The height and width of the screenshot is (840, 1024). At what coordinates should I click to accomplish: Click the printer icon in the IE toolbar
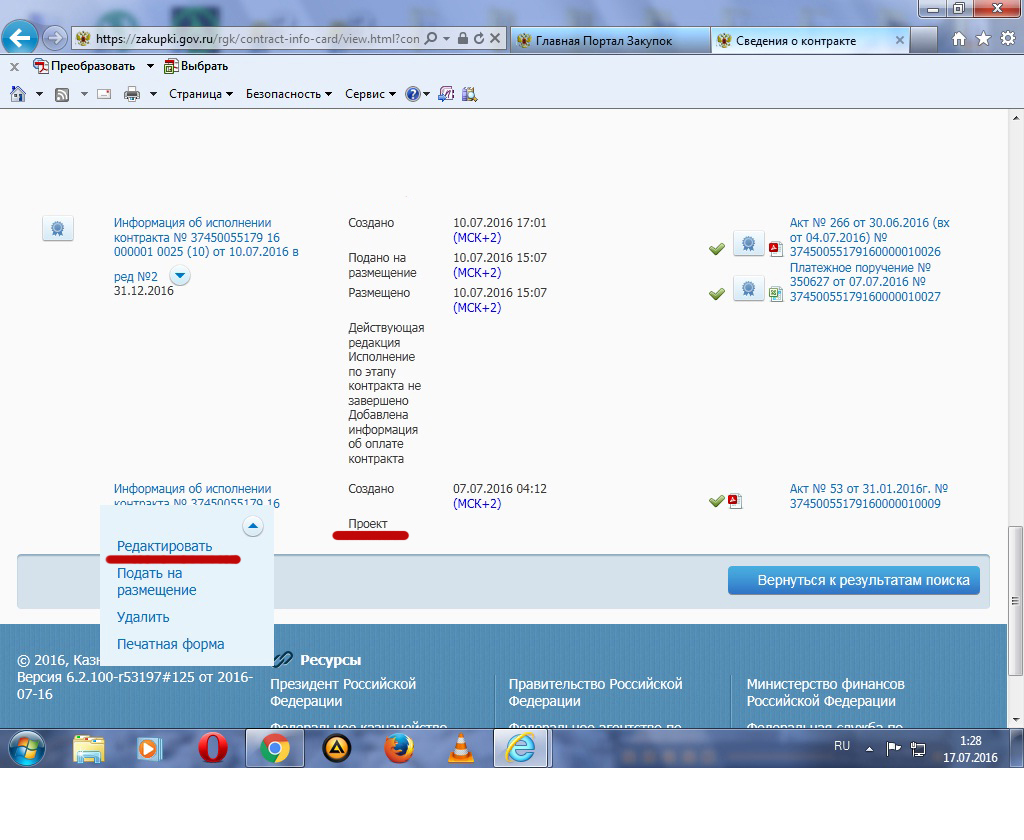131,94
